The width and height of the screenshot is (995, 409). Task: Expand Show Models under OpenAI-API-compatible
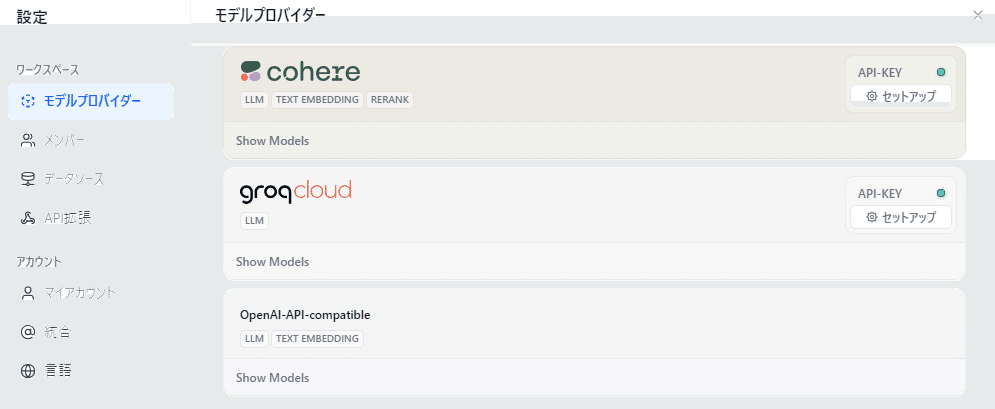point(272,378)
